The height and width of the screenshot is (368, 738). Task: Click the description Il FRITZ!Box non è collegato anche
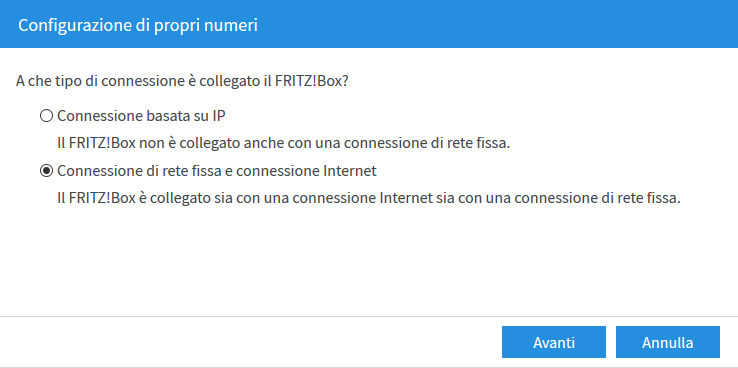(283, 143)
